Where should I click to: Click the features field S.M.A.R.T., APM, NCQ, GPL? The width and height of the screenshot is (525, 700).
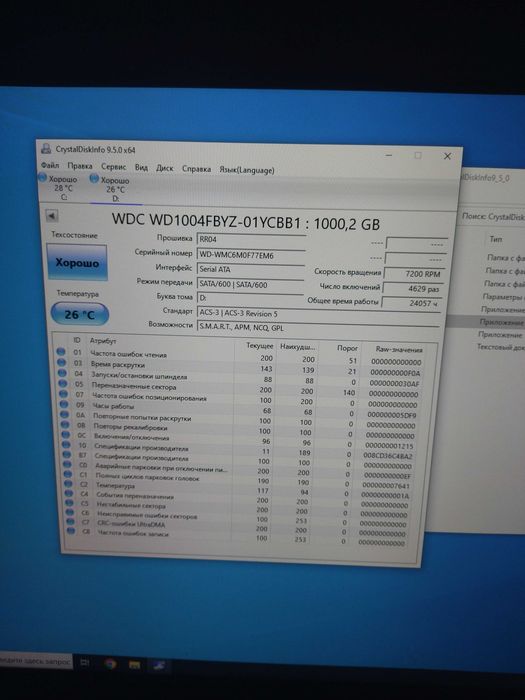(318, 328)
